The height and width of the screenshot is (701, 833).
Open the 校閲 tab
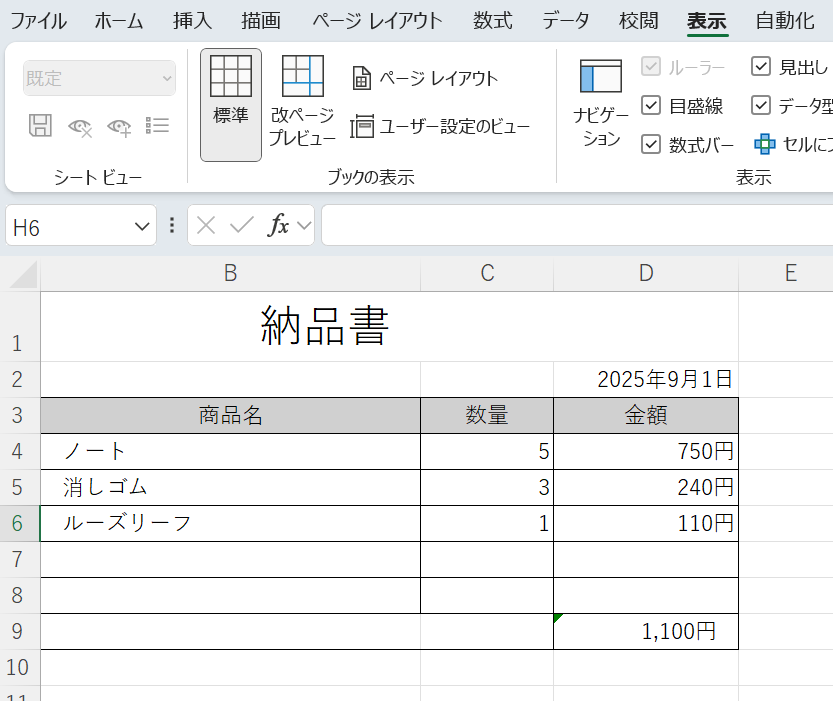(639, 21)
